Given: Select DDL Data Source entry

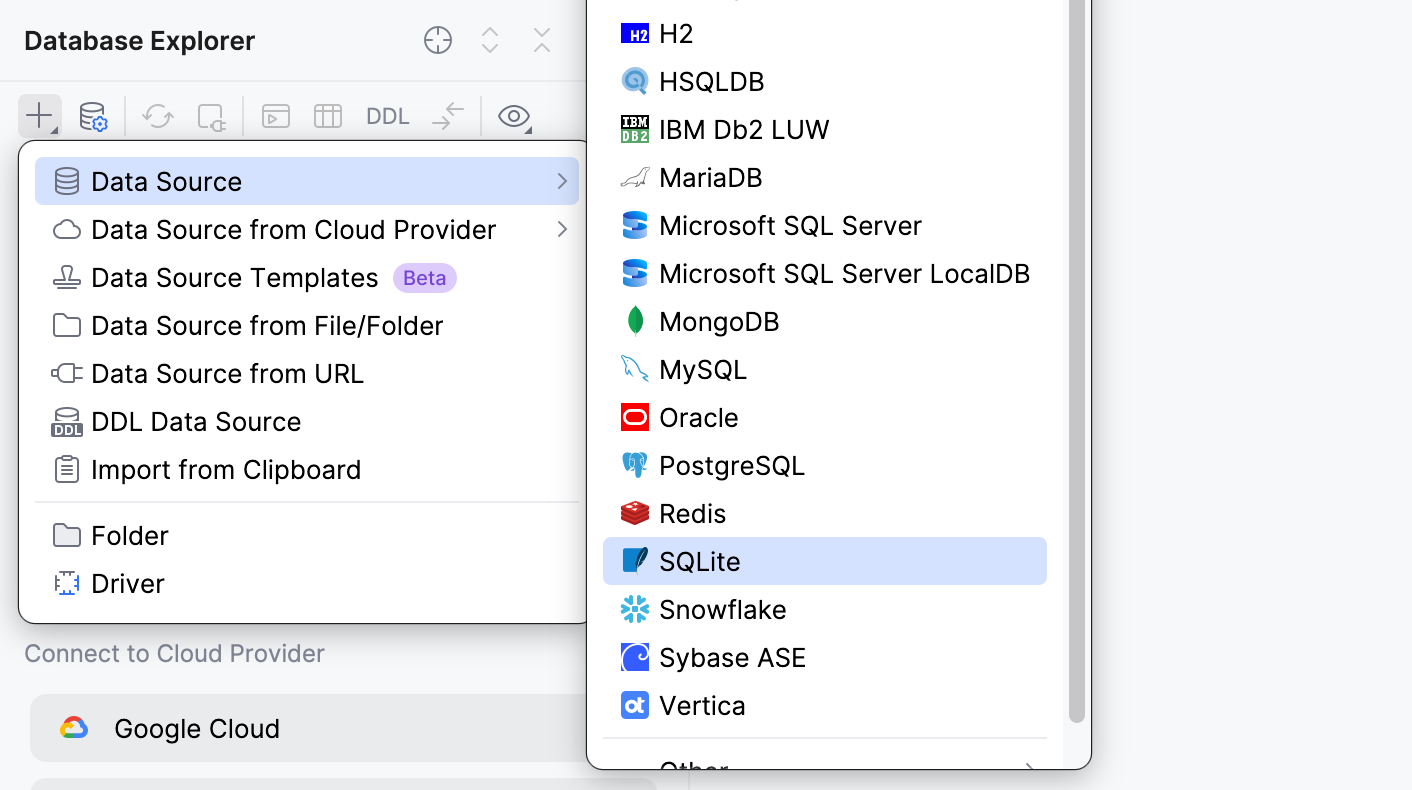Looking at the screenshot, I should pos(307,421).
